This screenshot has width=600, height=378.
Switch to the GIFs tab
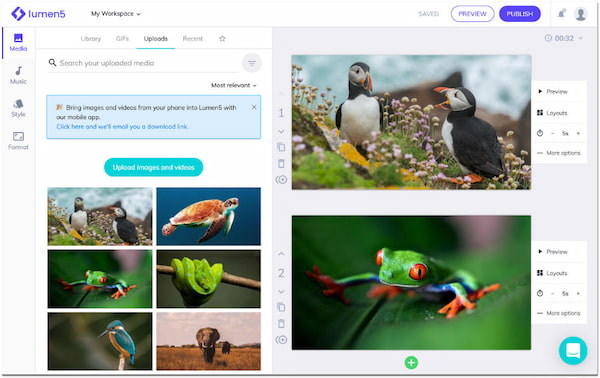122,39
